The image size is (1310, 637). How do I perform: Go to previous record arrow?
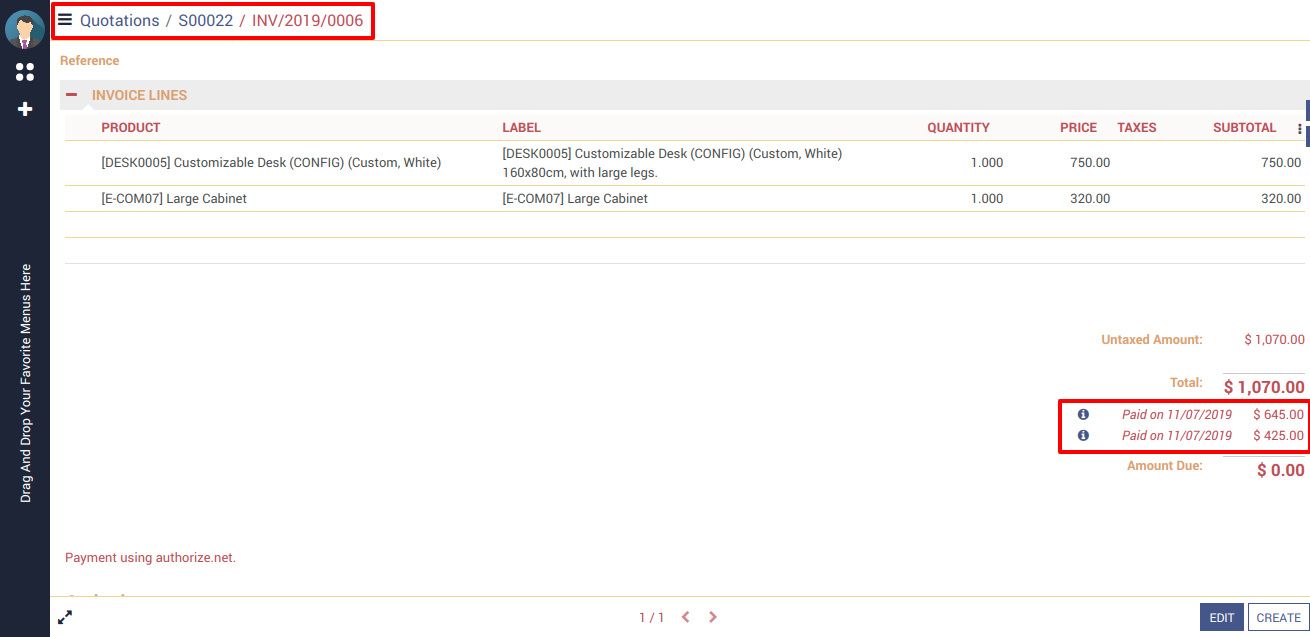tap(685, 618)
